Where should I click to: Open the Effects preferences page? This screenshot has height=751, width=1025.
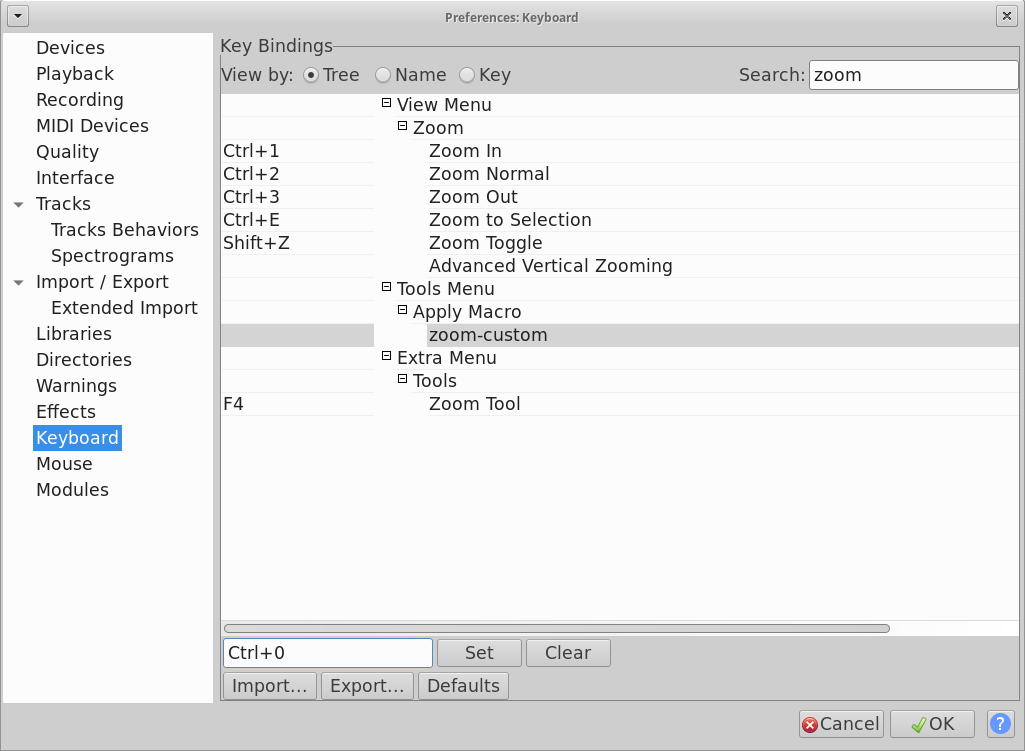tap(66, 412)
